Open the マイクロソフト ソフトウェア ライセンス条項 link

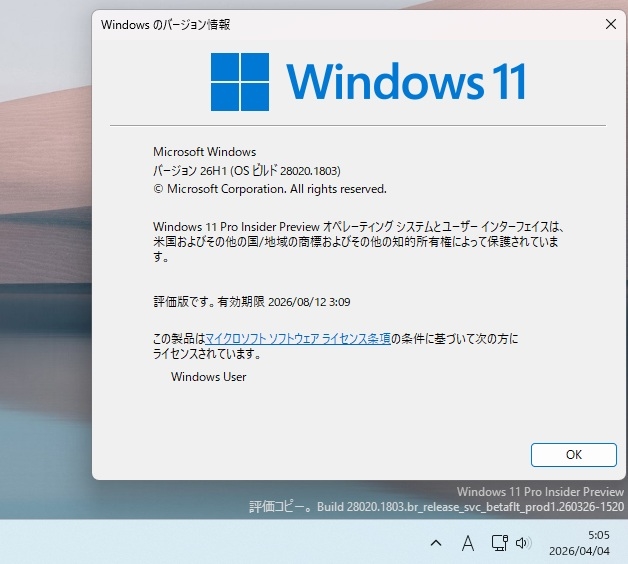tap(298, 339)
